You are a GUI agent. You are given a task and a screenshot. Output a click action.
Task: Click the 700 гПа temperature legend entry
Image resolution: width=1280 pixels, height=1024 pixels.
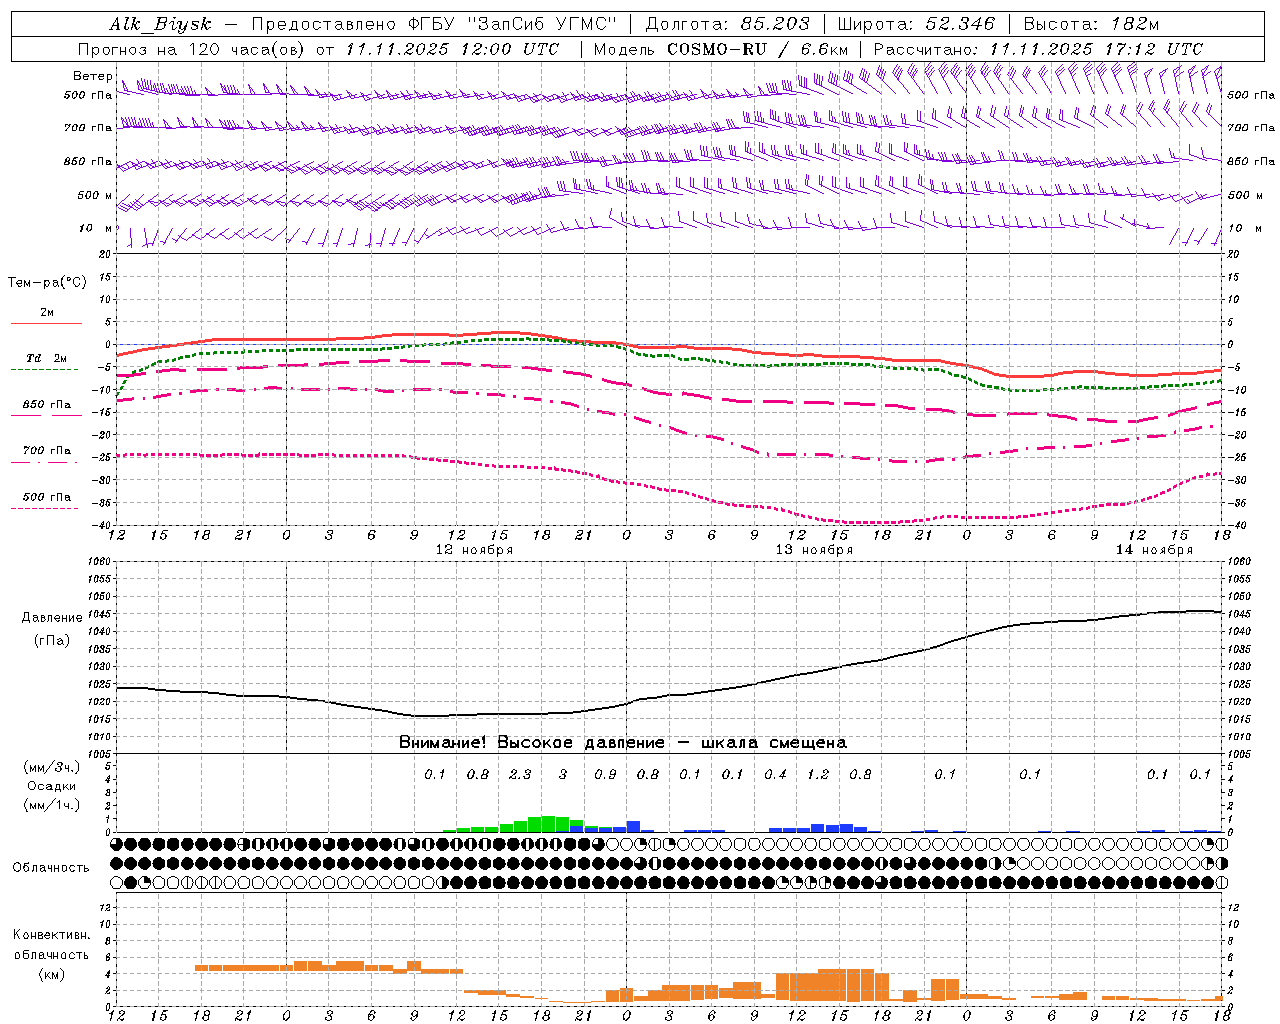pyautogui.click(x=47, y=451)
